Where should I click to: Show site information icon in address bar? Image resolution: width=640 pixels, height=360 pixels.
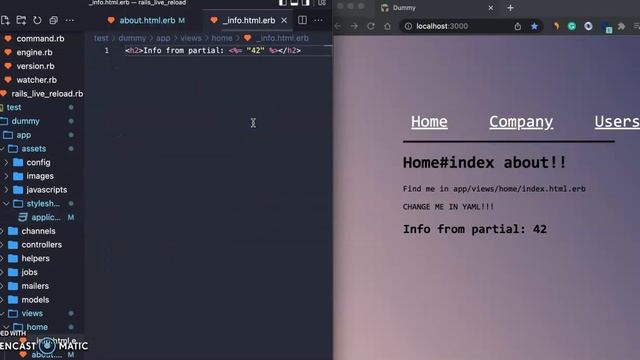coord(408,26)
